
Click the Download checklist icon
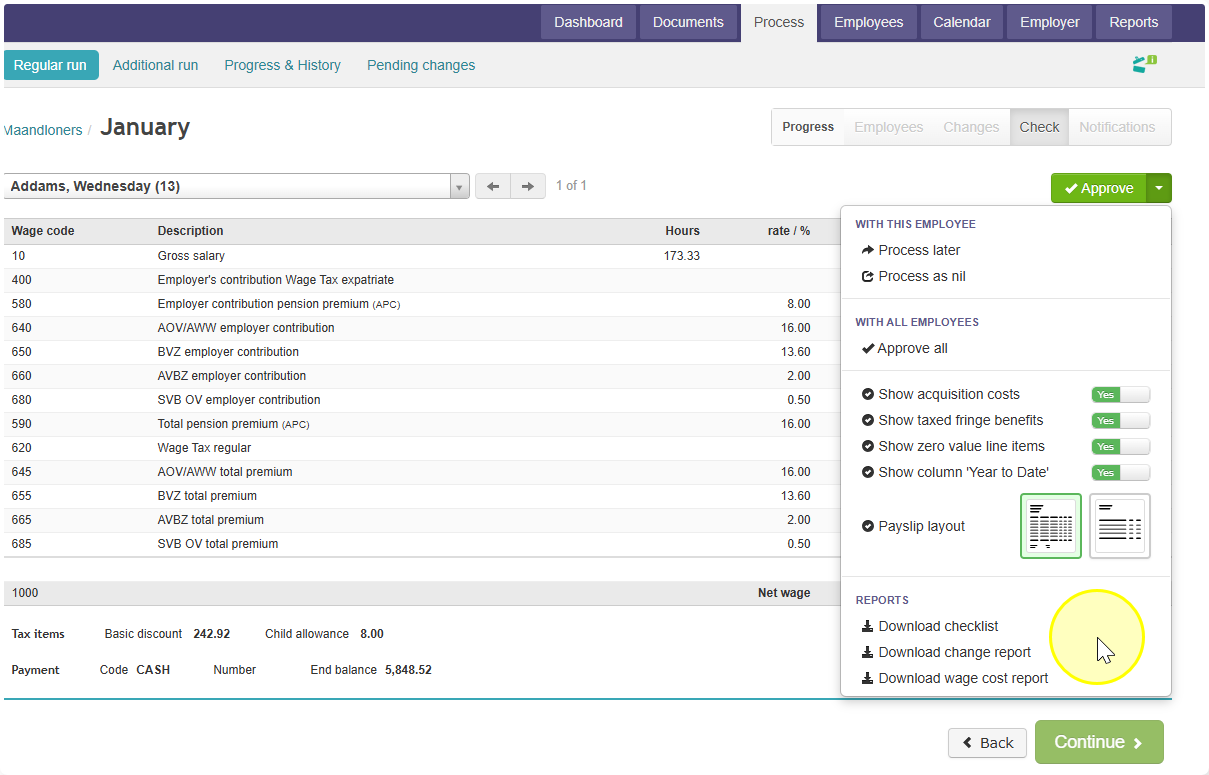pos(867,626)
